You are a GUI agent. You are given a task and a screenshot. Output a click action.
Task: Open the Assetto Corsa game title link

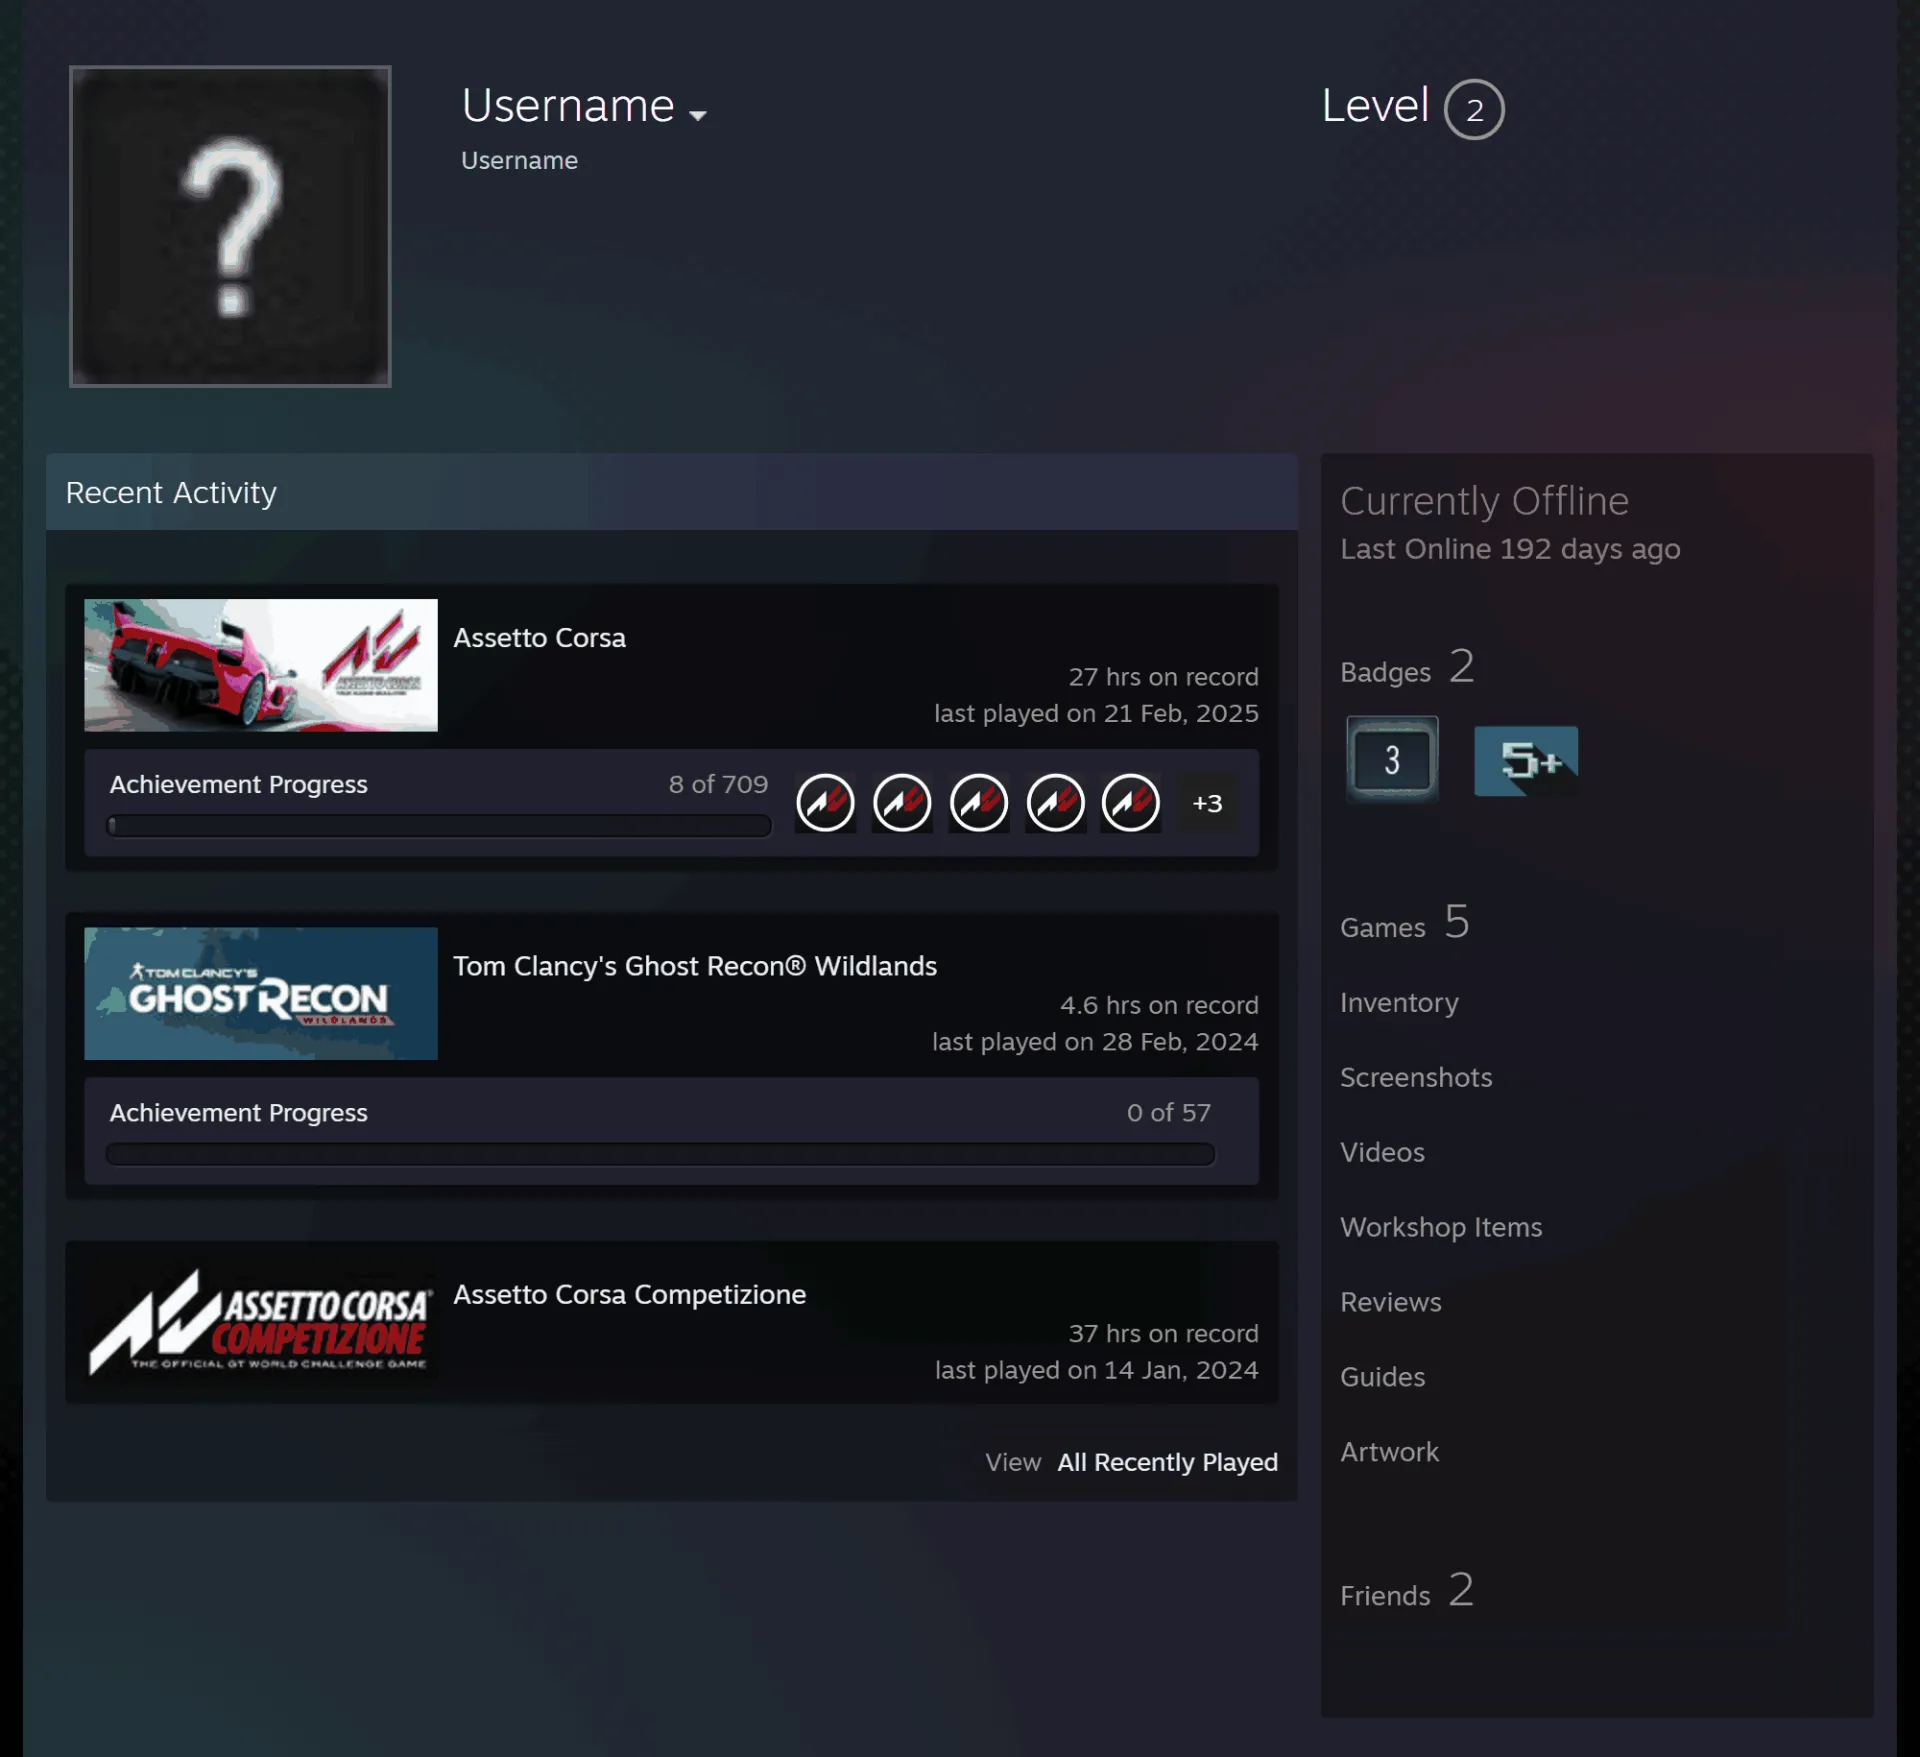pyautogui.click(x=539, y=638)
